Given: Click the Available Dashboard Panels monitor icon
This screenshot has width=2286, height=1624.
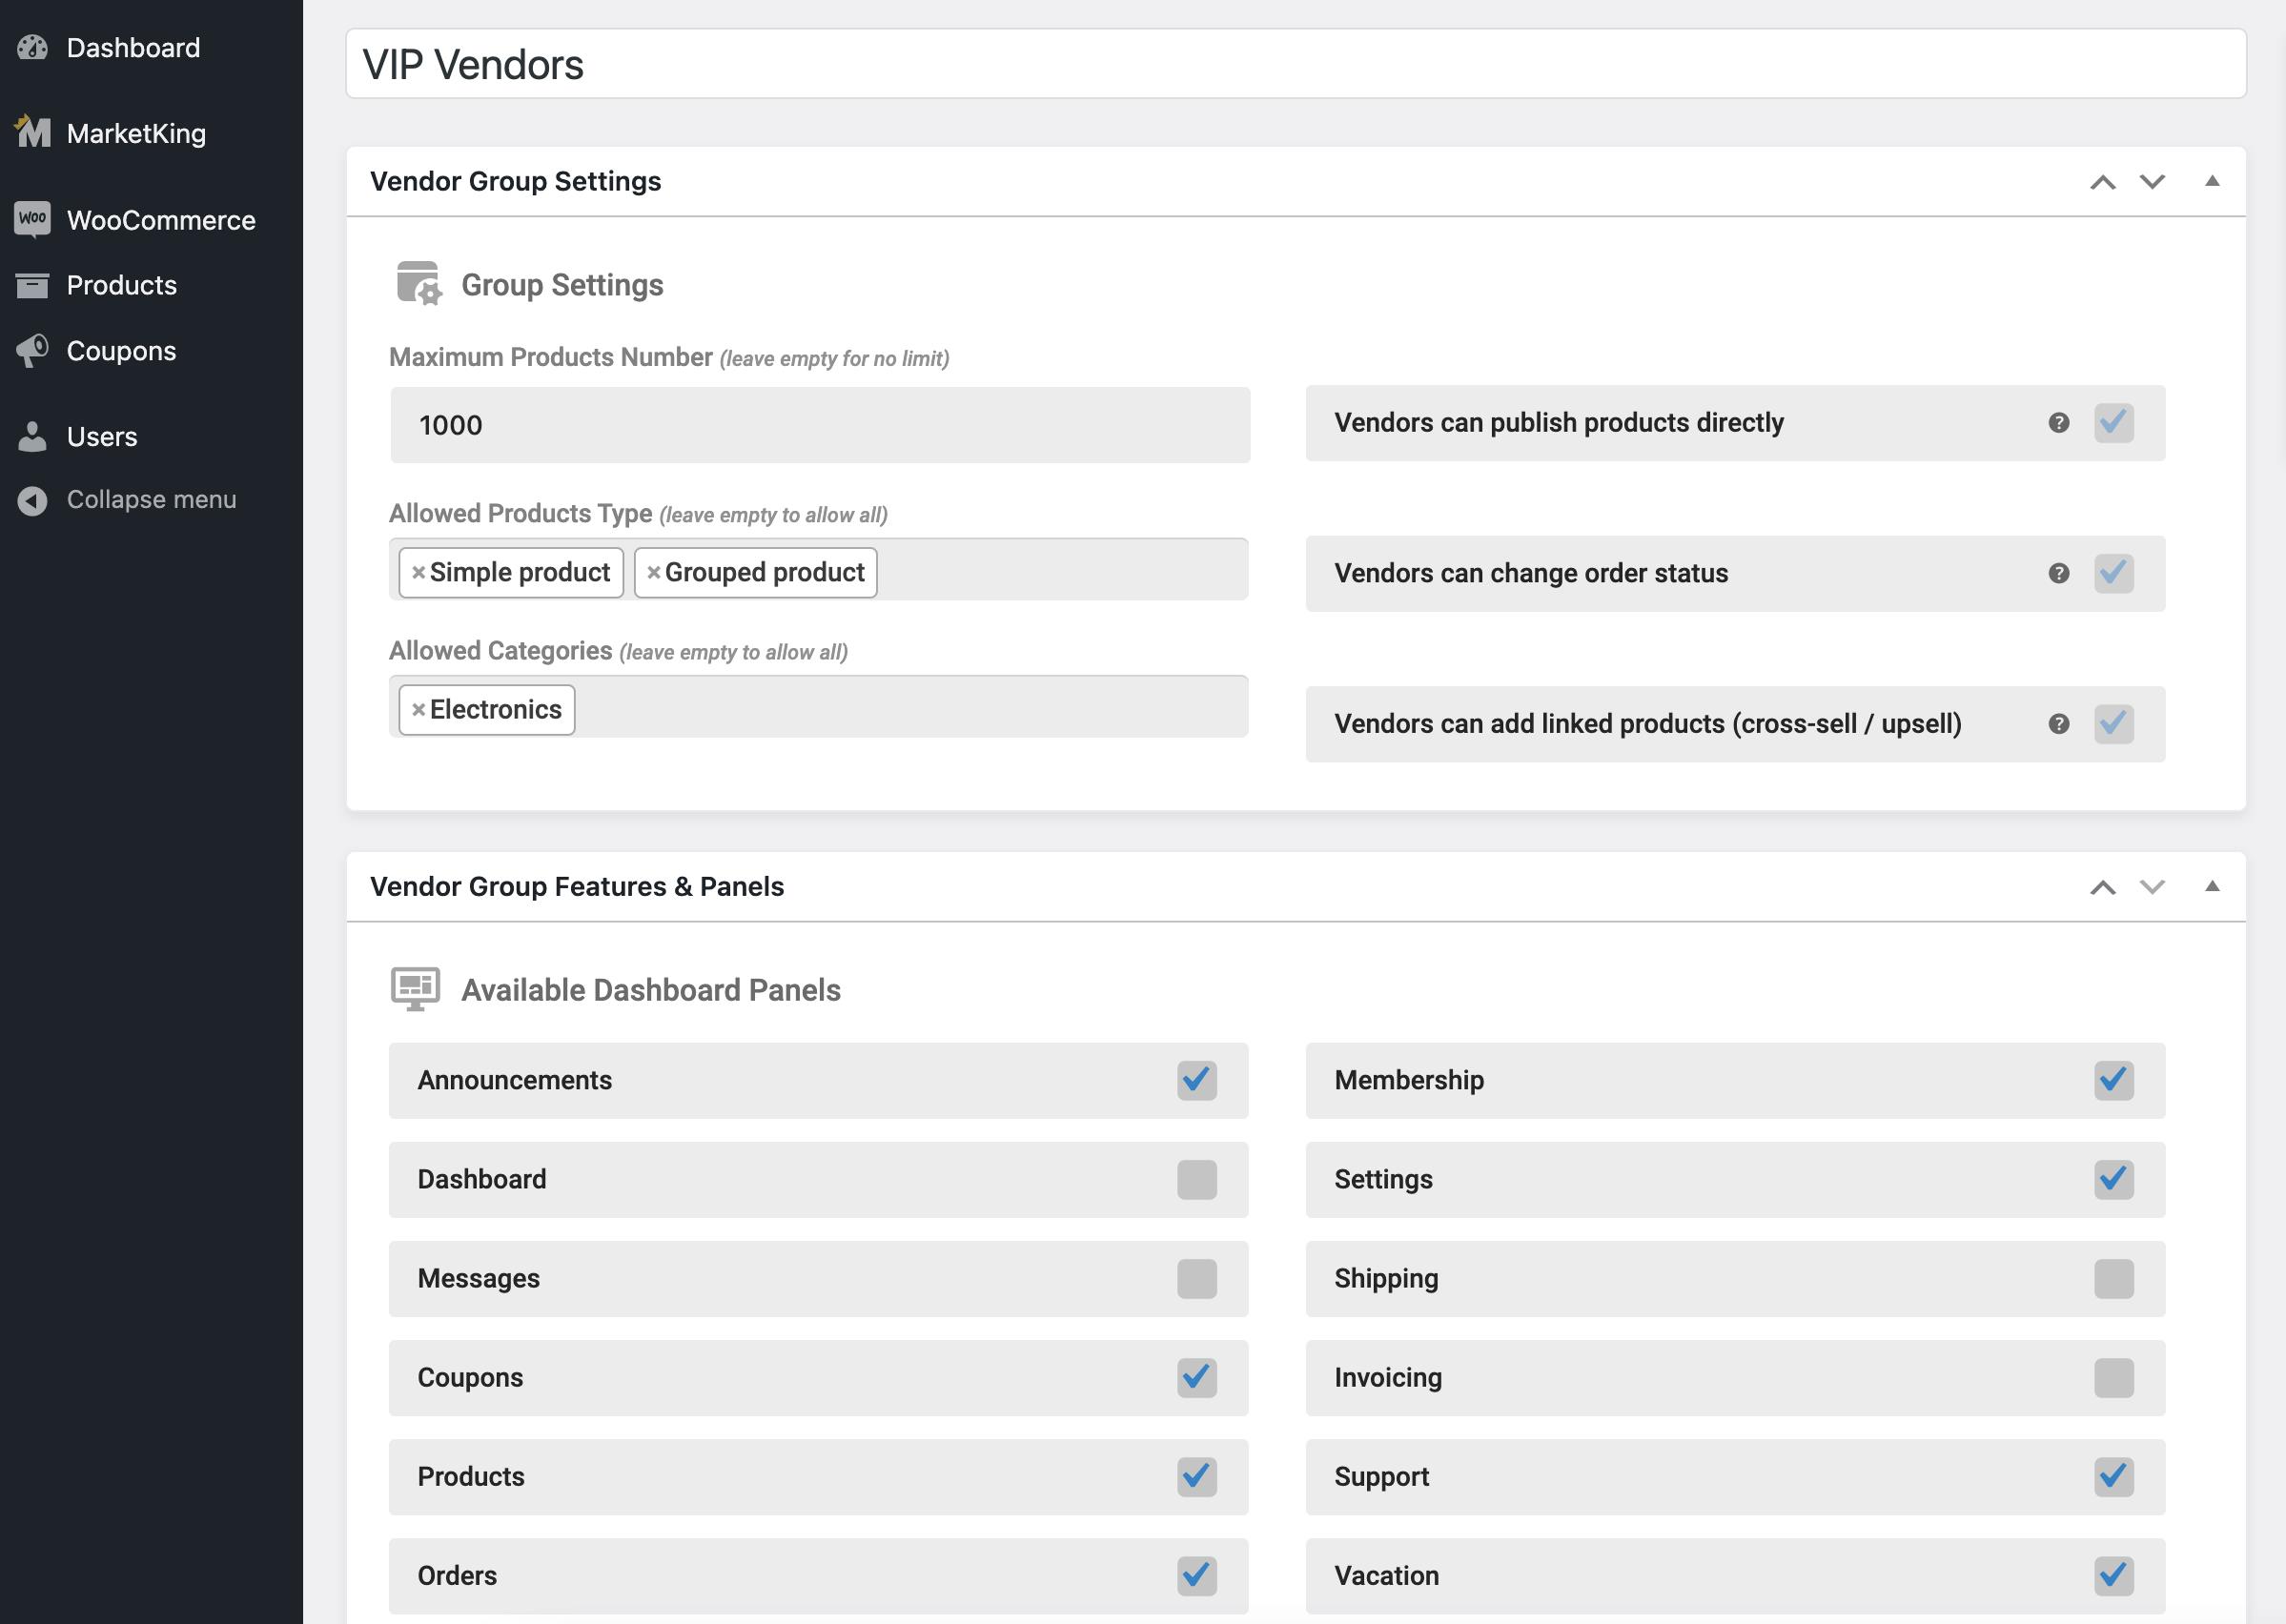Looking at the screenshot, I should coord(415,989).
